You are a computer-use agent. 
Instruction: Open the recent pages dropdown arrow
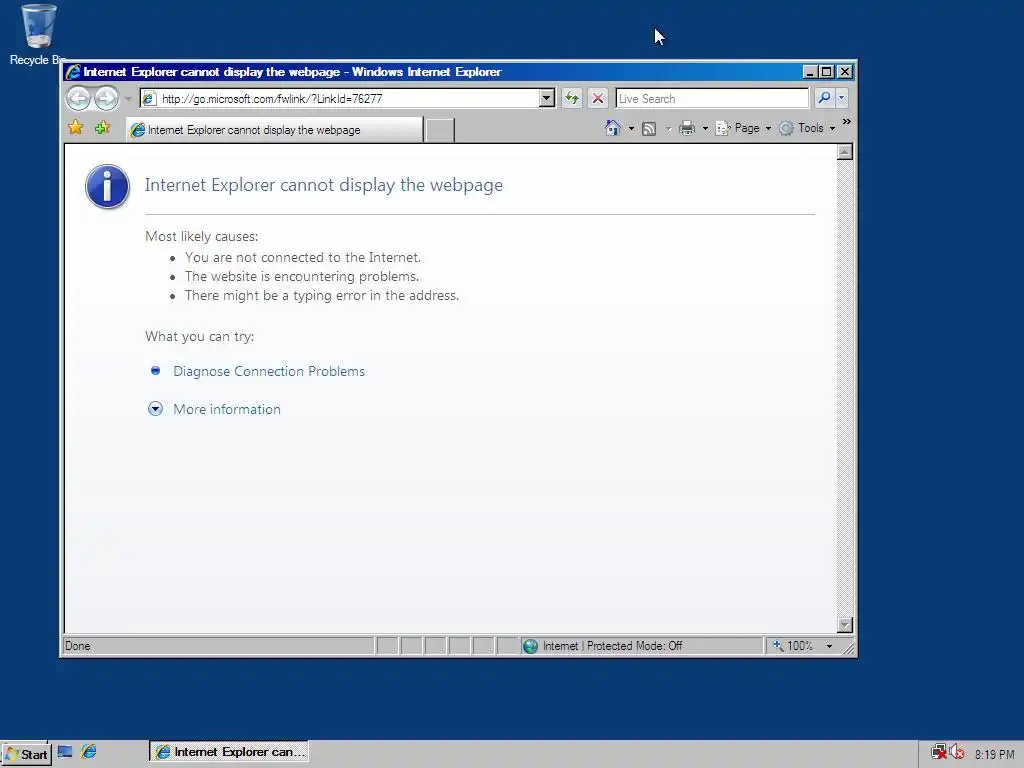tap(128, 99)
